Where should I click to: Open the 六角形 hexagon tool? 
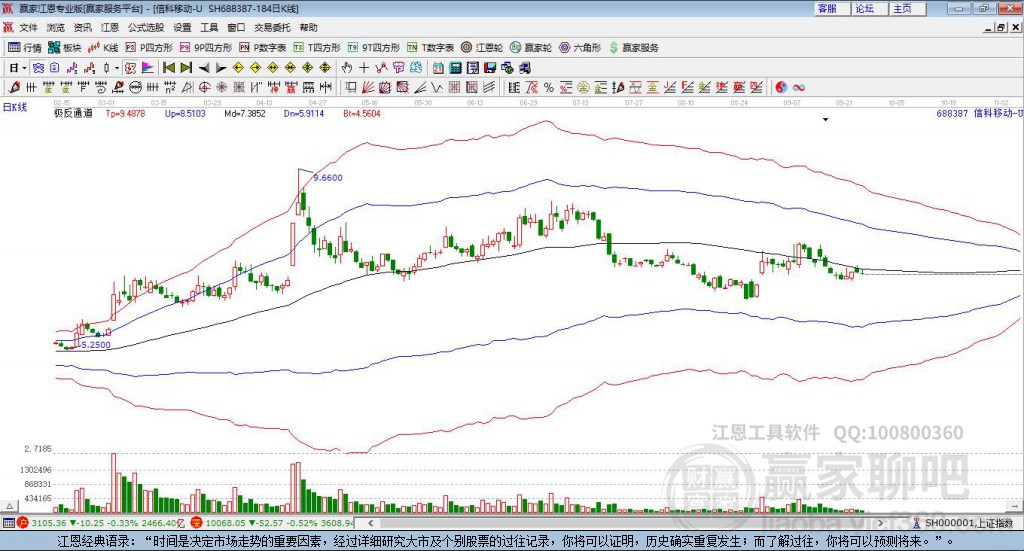point(580,48)
